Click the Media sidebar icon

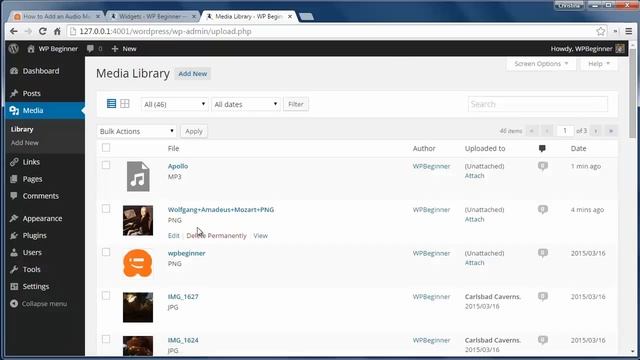point(14,110)
